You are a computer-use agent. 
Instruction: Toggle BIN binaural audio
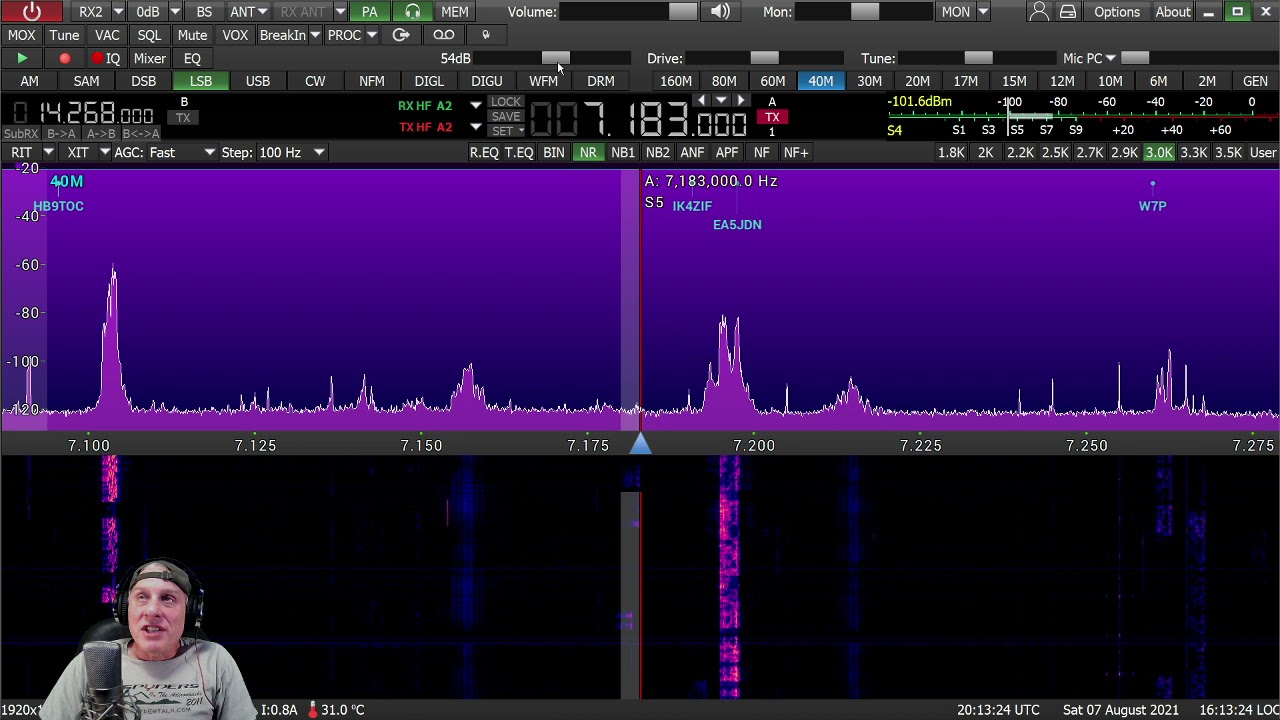pos(553,152)
